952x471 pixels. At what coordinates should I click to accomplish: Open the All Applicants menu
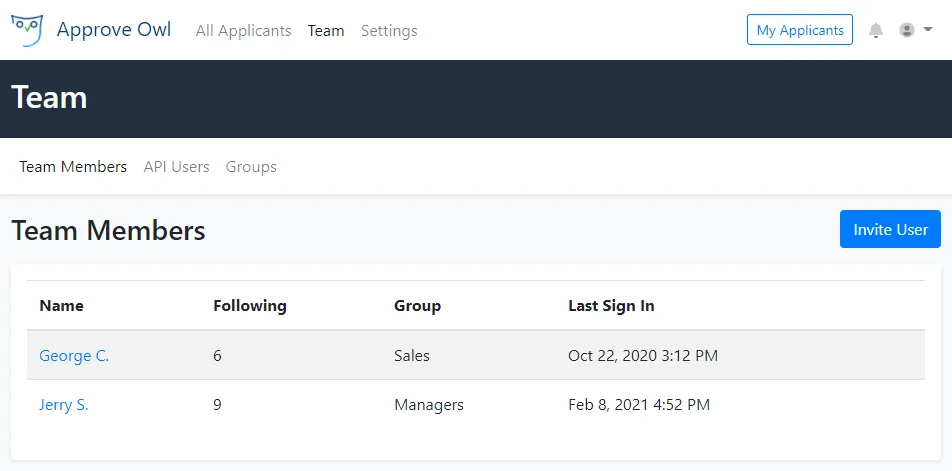click(x=243, y=31)
